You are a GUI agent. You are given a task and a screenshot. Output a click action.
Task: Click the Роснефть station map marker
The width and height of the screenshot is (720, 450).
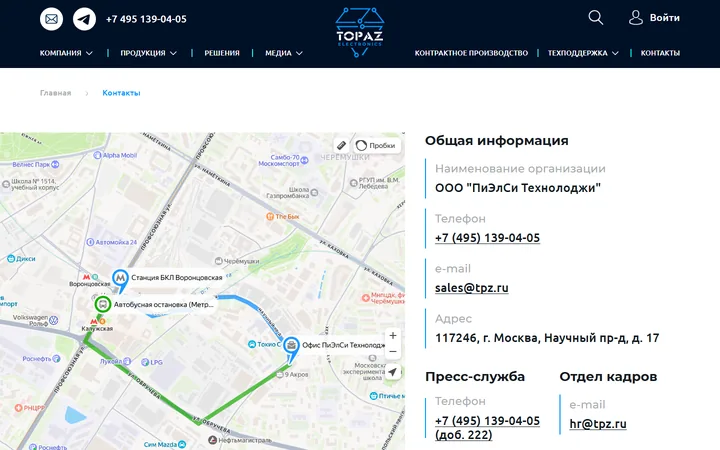pyautogui.click(x=41, y=359)
